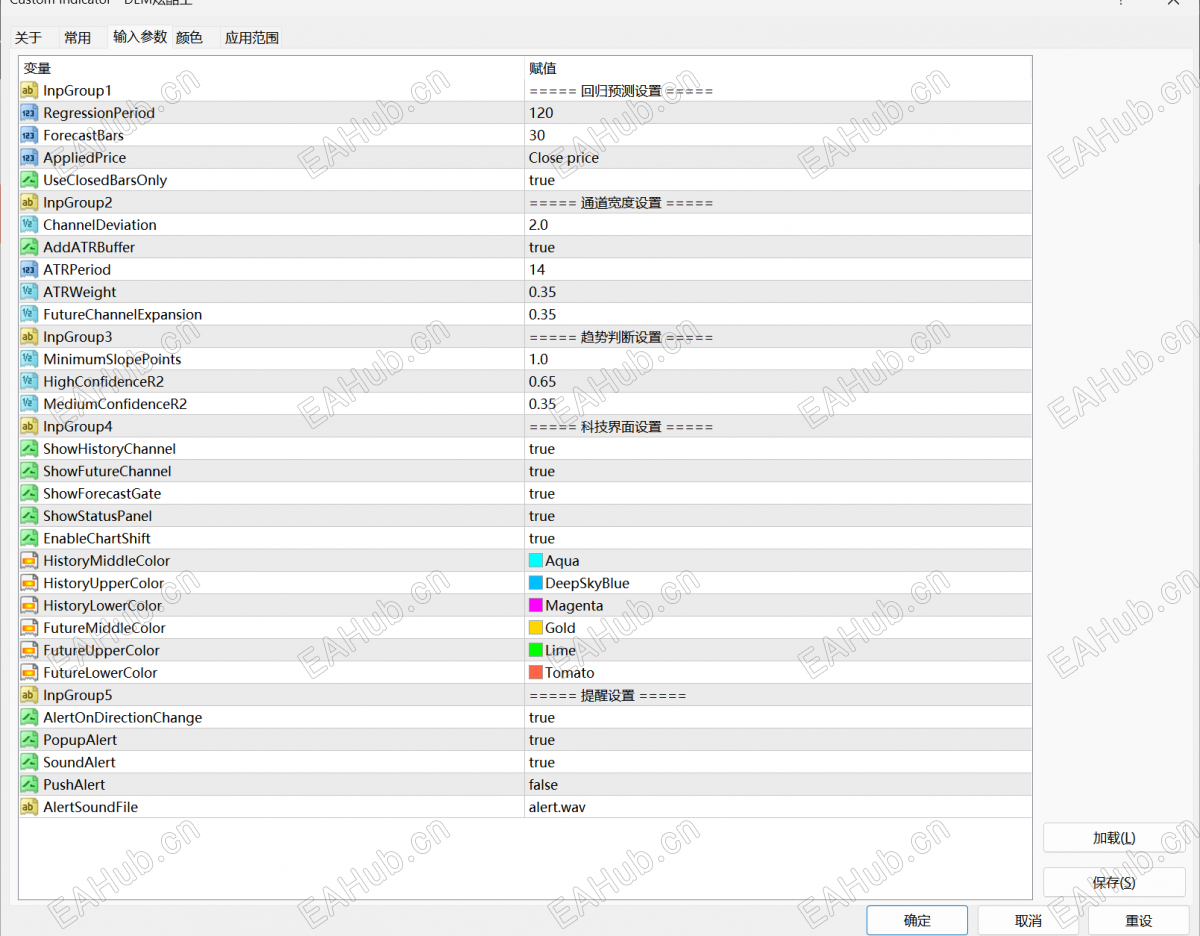This screenshot has width=1200, height=936.
Task: Open the 应用范围 tab
Action: tap(252, 38)
